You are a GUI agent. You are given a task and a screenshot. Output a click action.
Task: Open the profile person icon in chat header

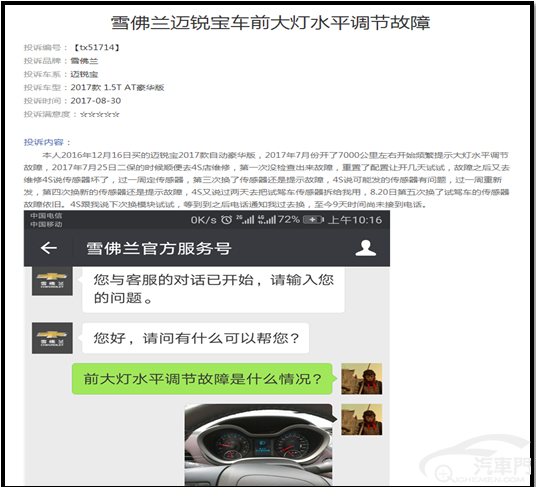[365, 248]
